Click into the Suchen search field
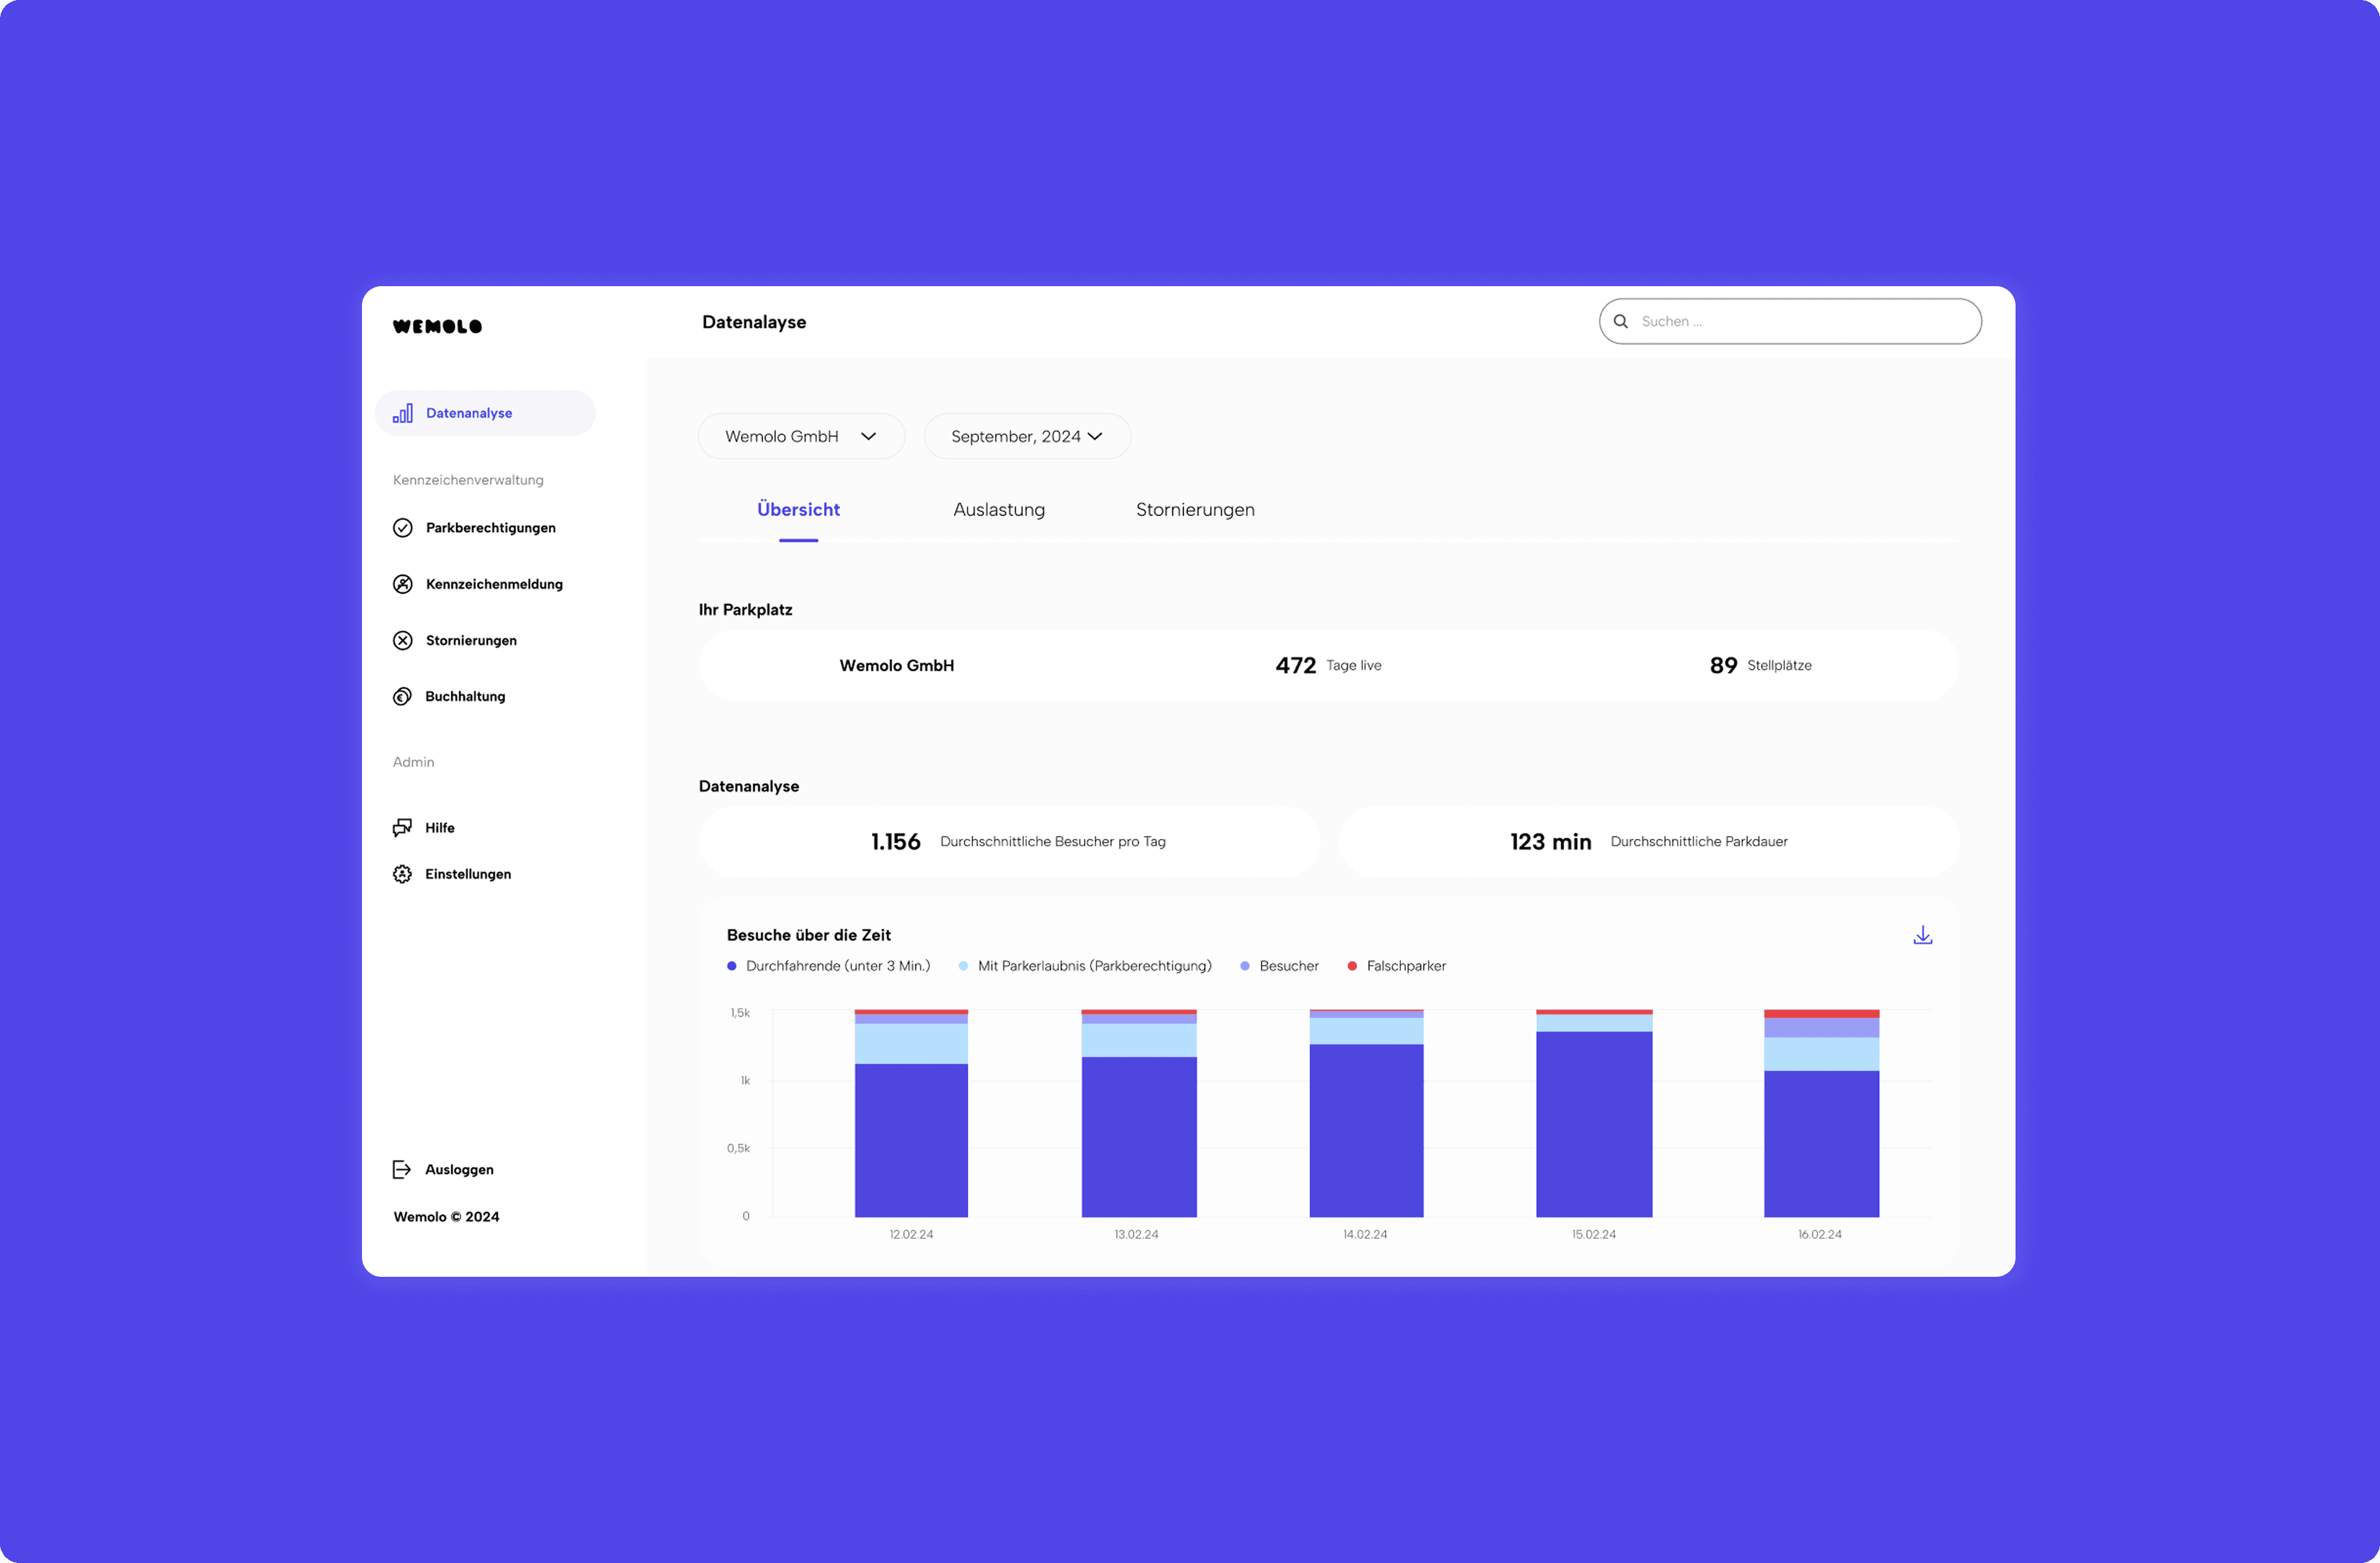The height and width of the screenshot is (1563, 2380). pyautogui.click(x=1790, y=321)
